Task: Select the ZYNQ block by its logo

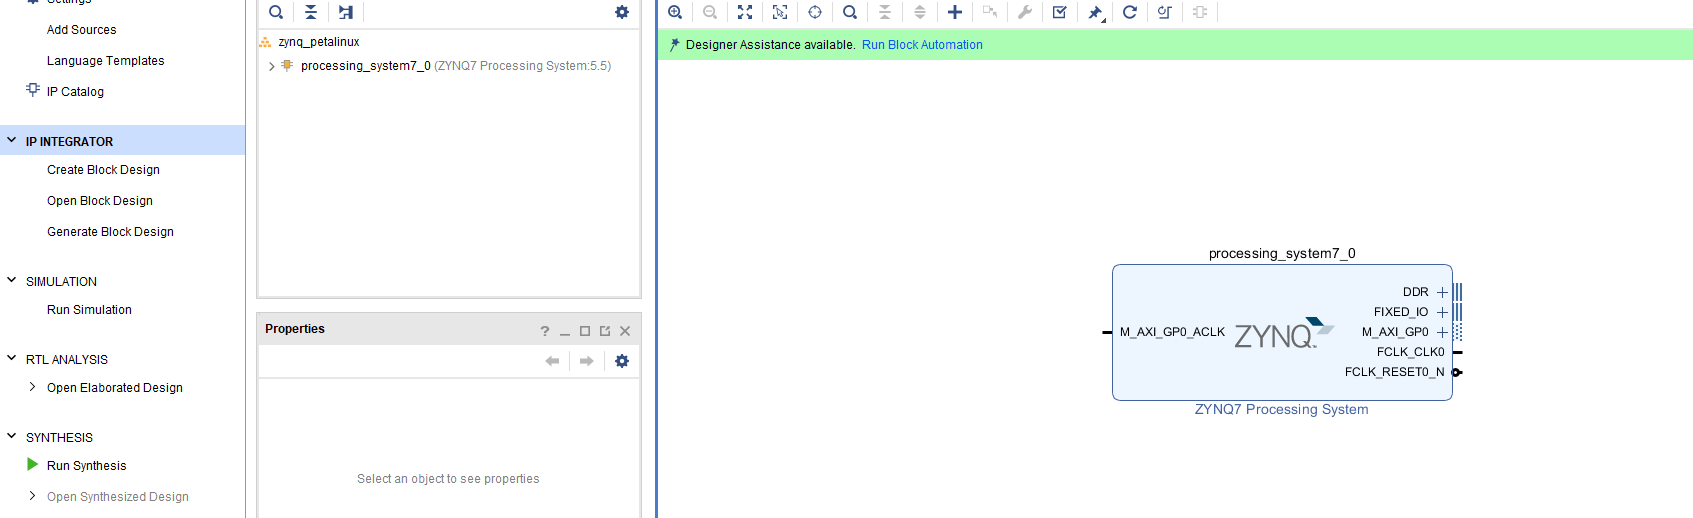Action: pos(1284,334)
